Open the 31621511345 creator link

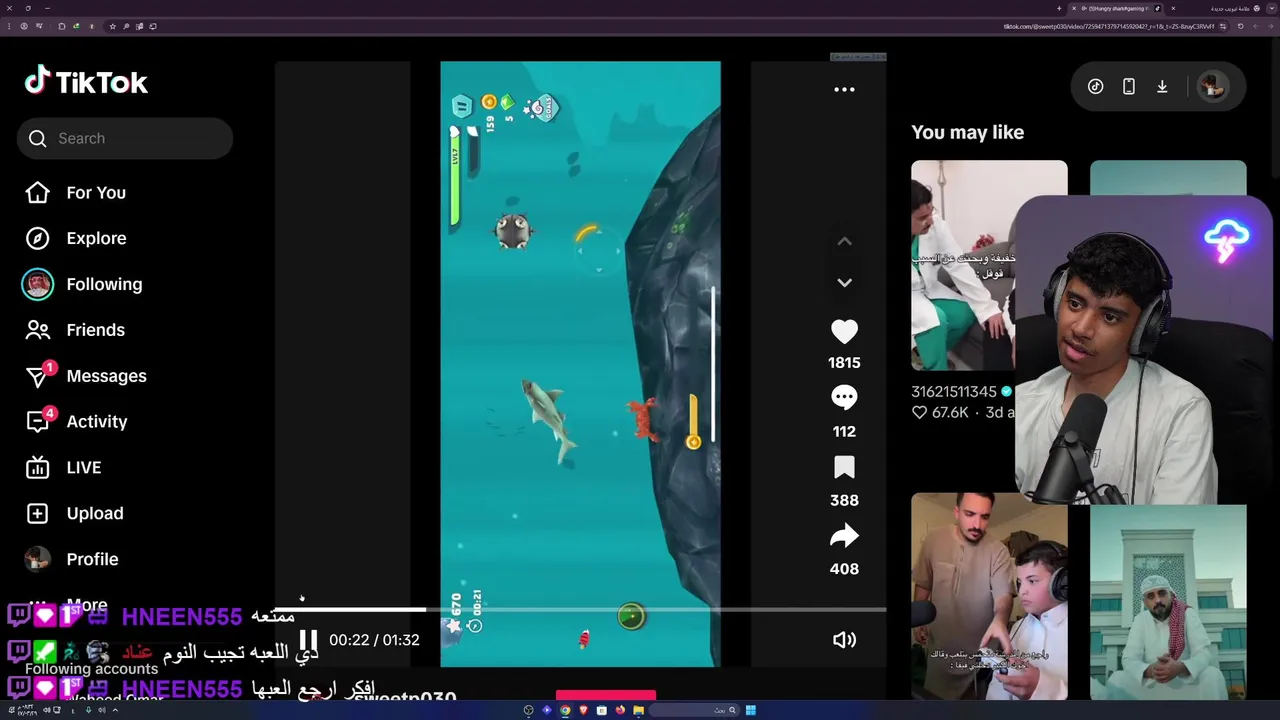tap(954, 392)
